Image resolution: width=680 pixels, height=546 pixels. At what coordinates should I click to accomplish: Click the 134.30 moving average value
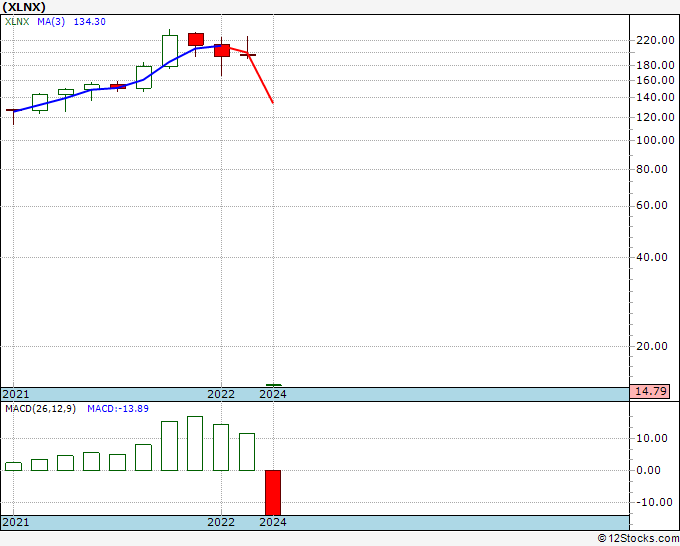point(89,22)
